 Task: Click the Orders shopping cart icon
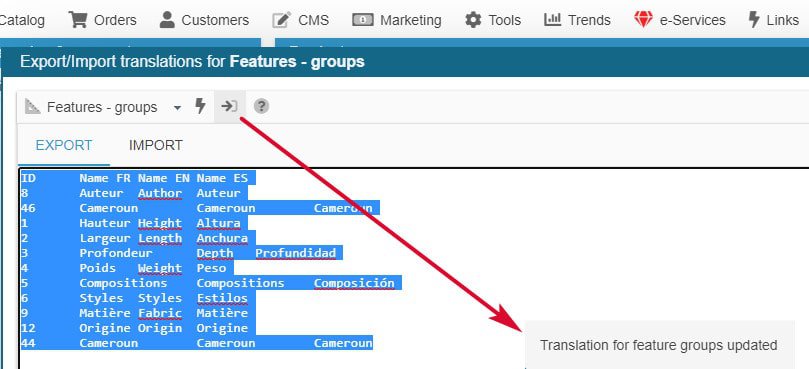77,20
